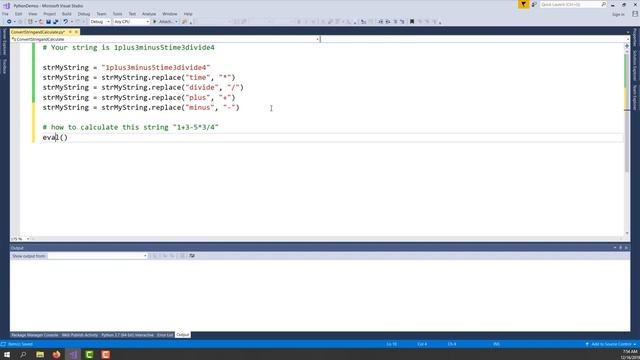The height and width of the screenshot is (360, 640).
Task: Click Visual Studio taskbar icon
Action: [73, 354]
